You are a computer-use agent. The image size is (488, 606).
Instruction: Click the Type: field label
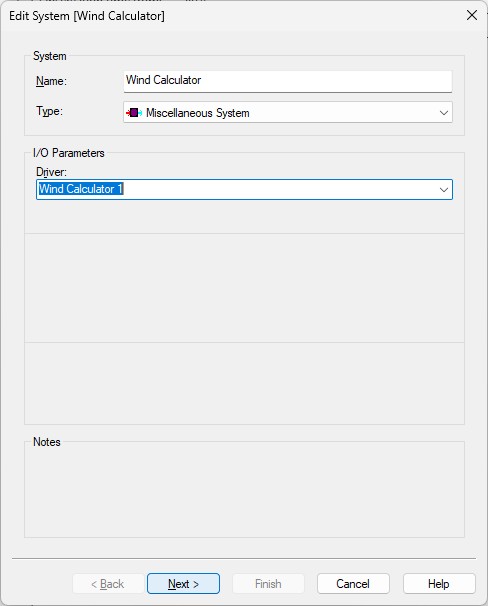coord(49,111)
